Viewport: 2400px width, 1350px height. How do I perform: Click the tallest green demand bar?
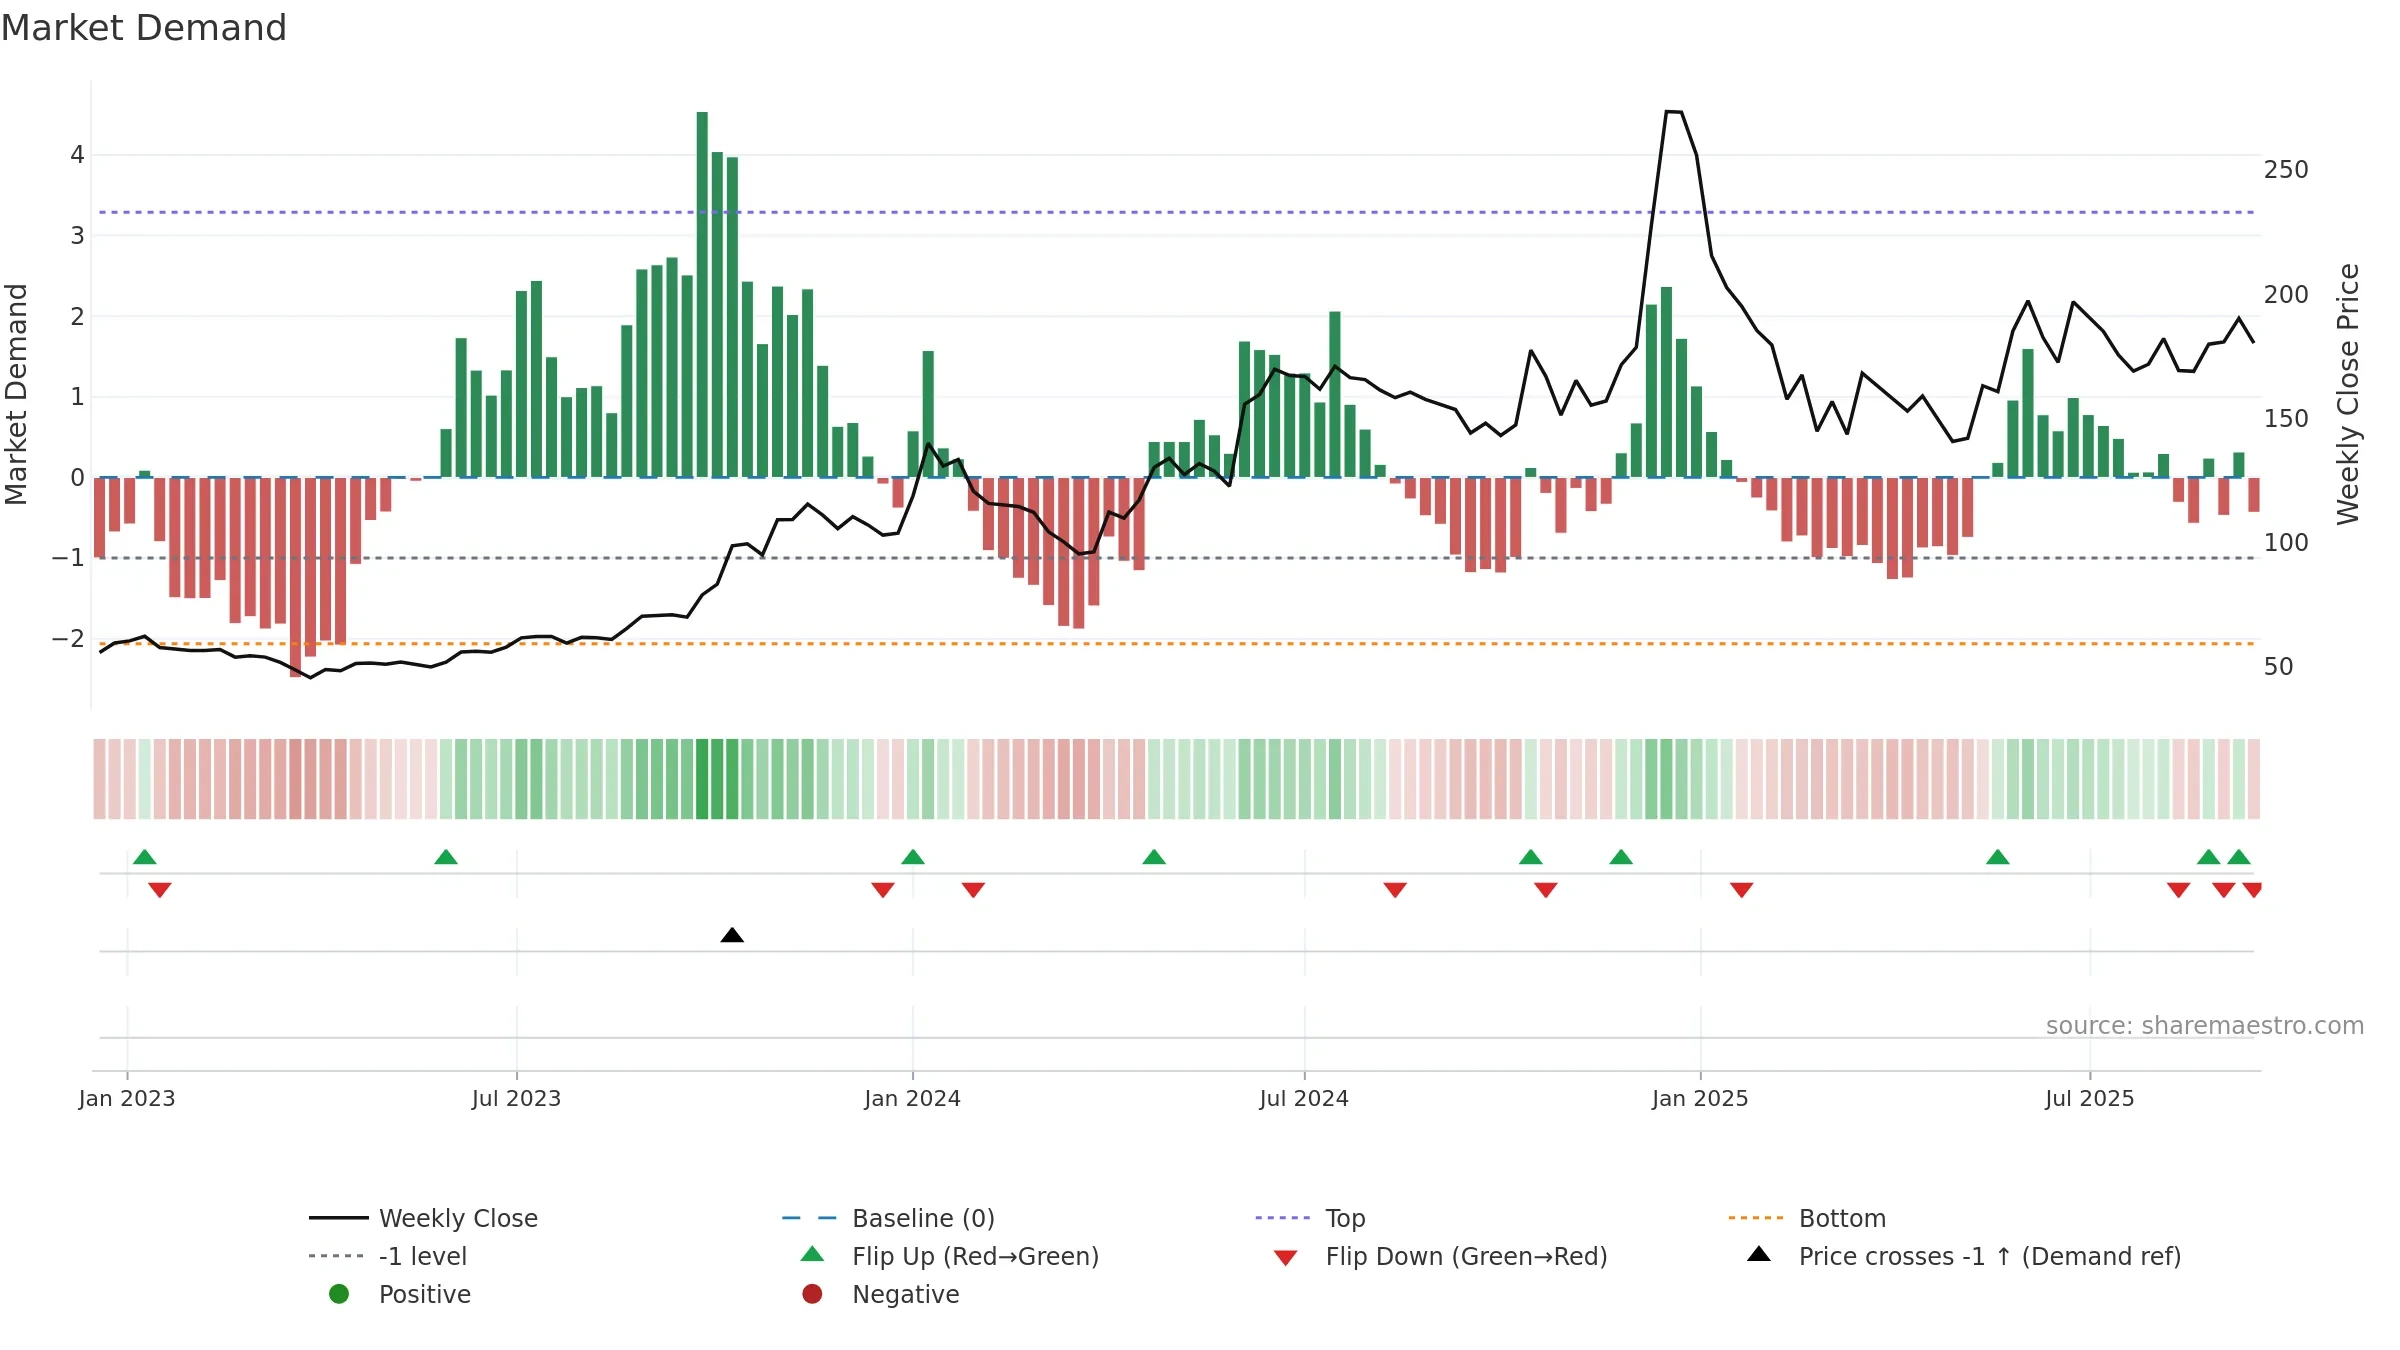click(702, 294)
